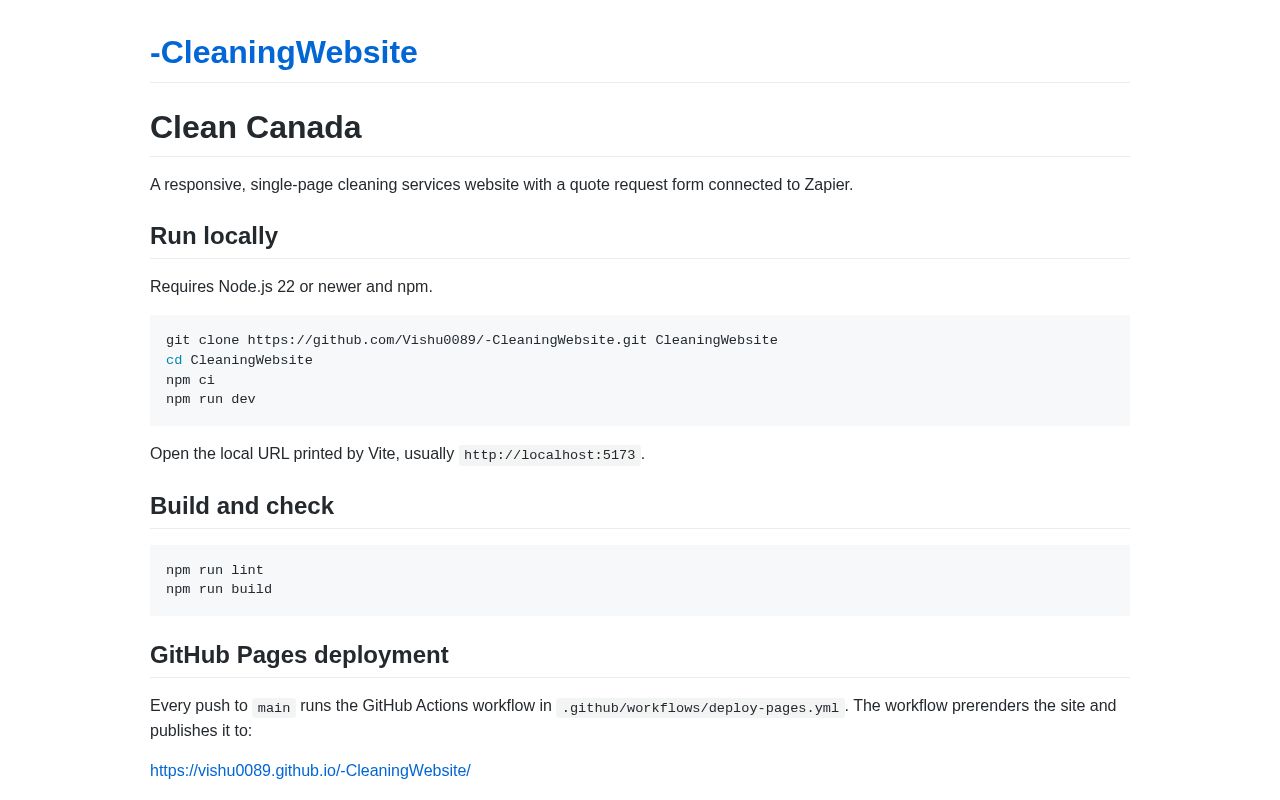This screenshot has height=800, width=1280.
Task: Click the npm run dev command line
Action: (211, 400)
